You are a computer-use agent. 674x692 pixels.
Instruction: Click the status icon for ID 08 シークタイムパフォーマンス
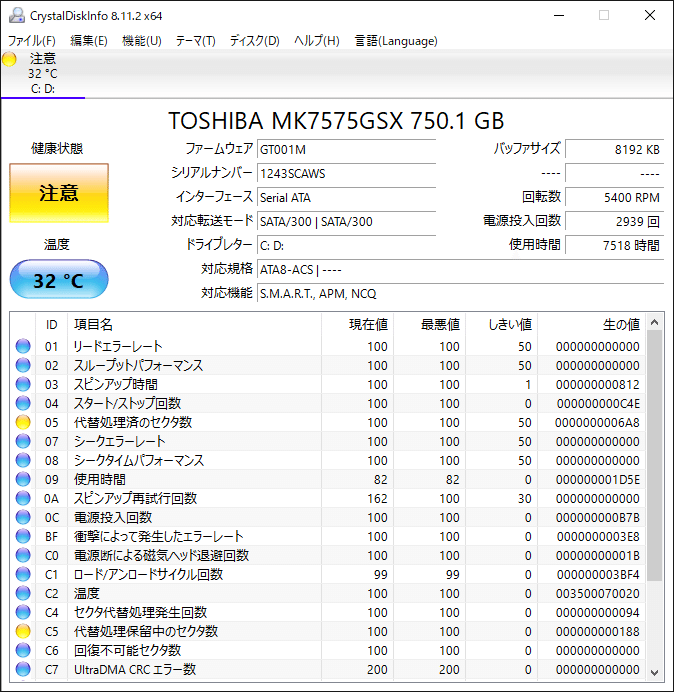[23, 460]
